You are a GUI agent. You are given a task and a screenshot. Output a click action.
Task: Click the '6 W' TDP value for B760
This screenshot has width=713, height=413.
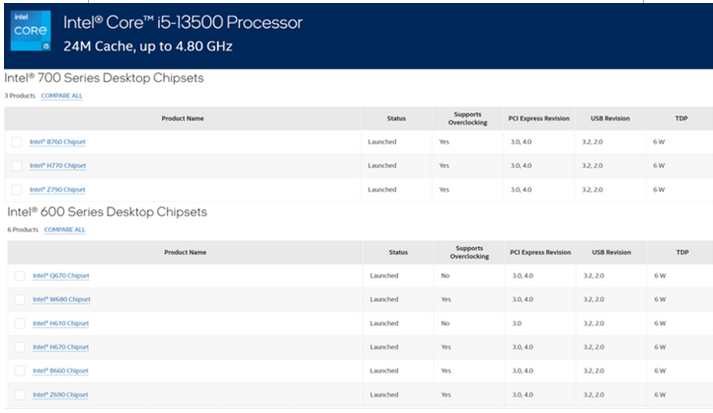pos(658,142)
